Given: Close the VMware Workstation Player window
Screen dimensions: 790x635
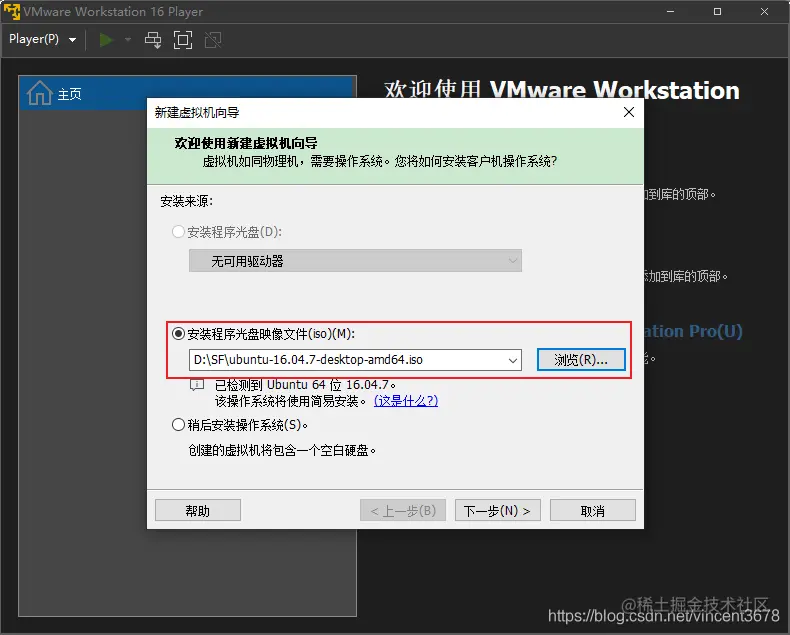Looking at the screenshot, I should point(764,11).
